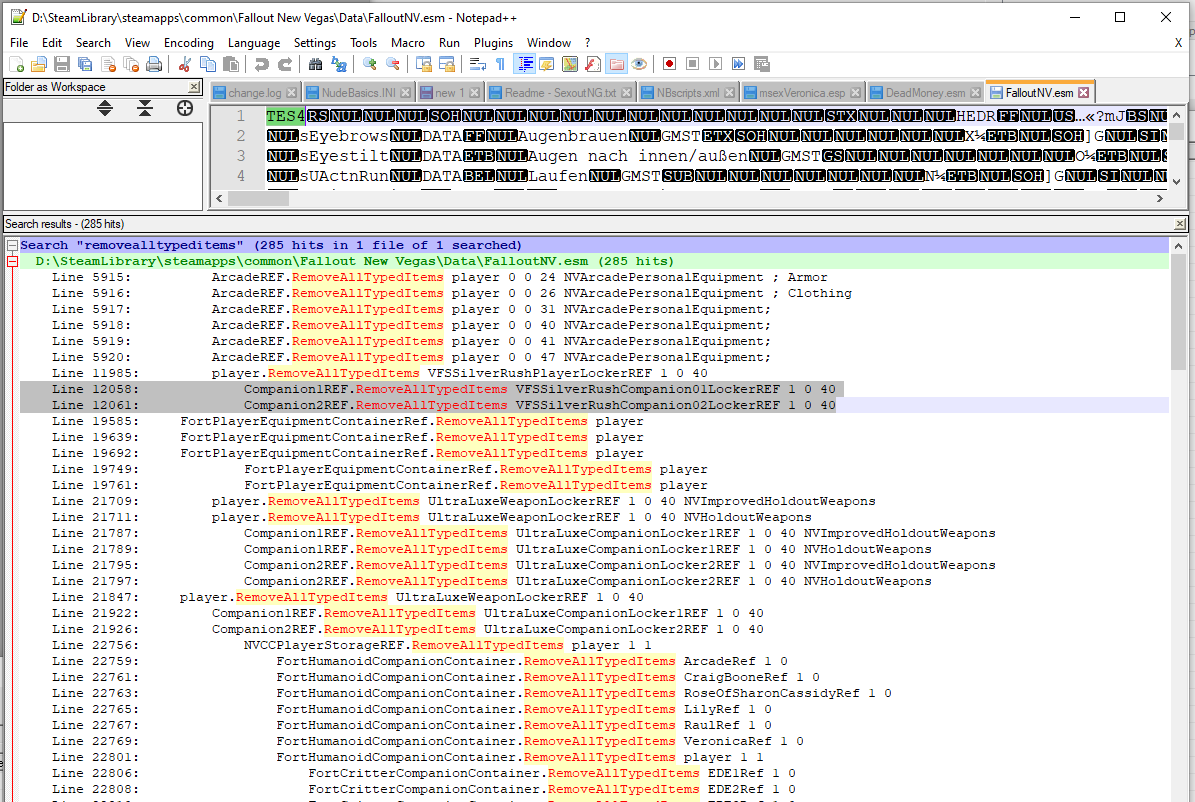
Task: Click the Print icon
Action: tap(154, 64)
